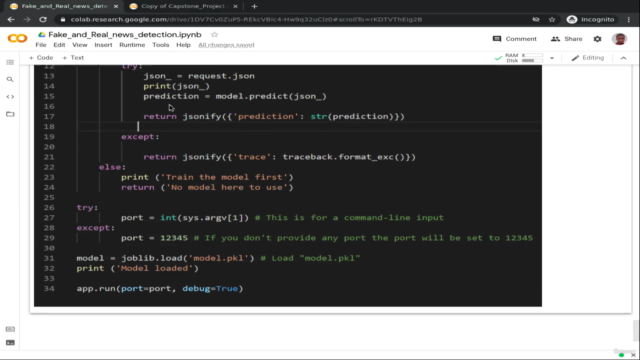
Task: Click the port = 12345 assignment
Action: coord(154,238)
